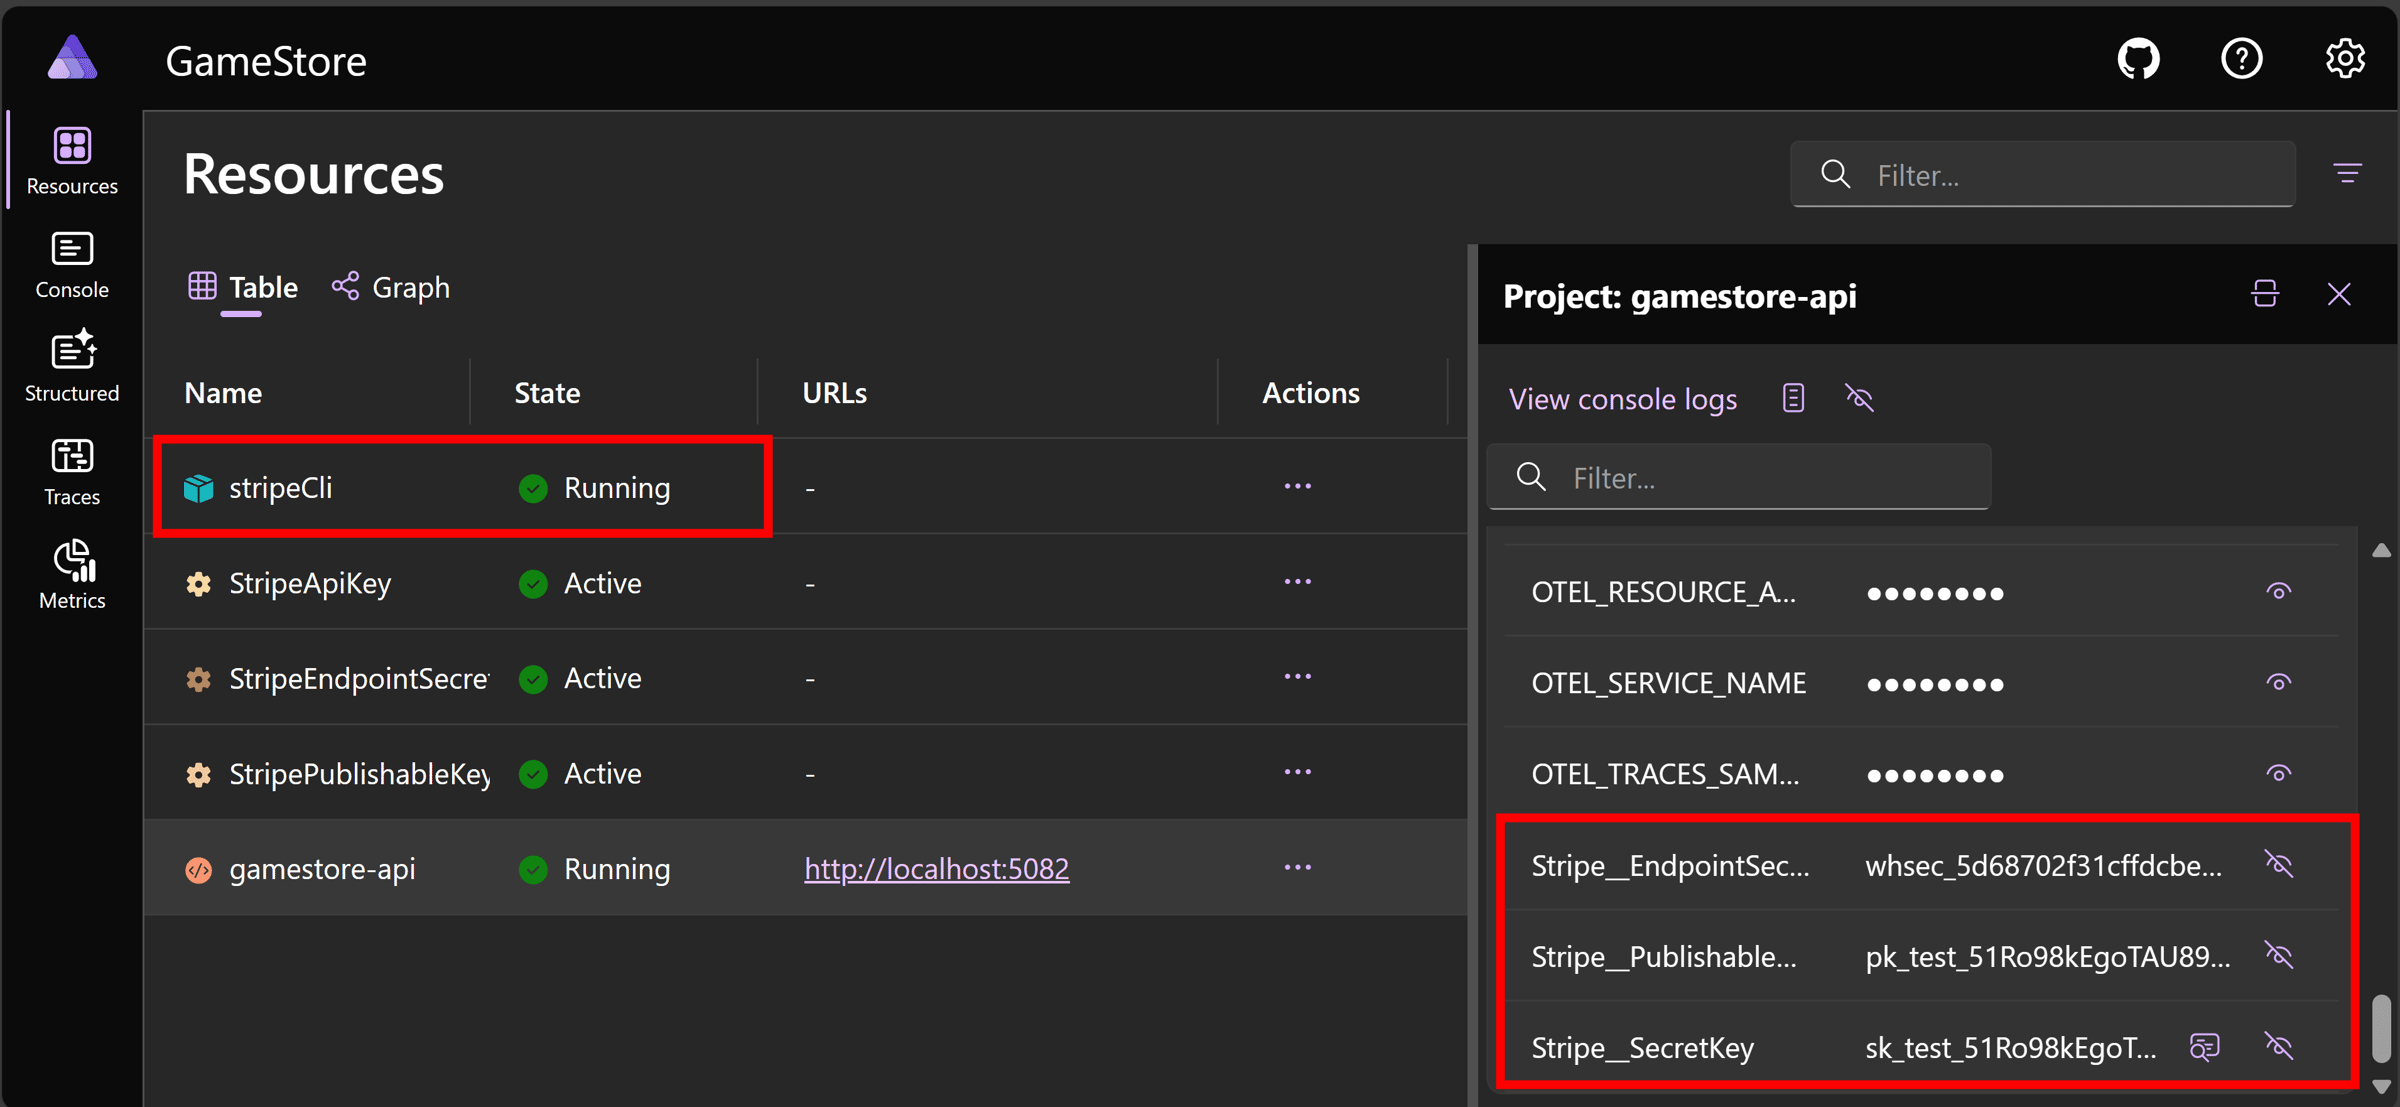Click scroll down arrow in details panel
Viewport: 2400px width, 1107px height.
[2381, 1086]
